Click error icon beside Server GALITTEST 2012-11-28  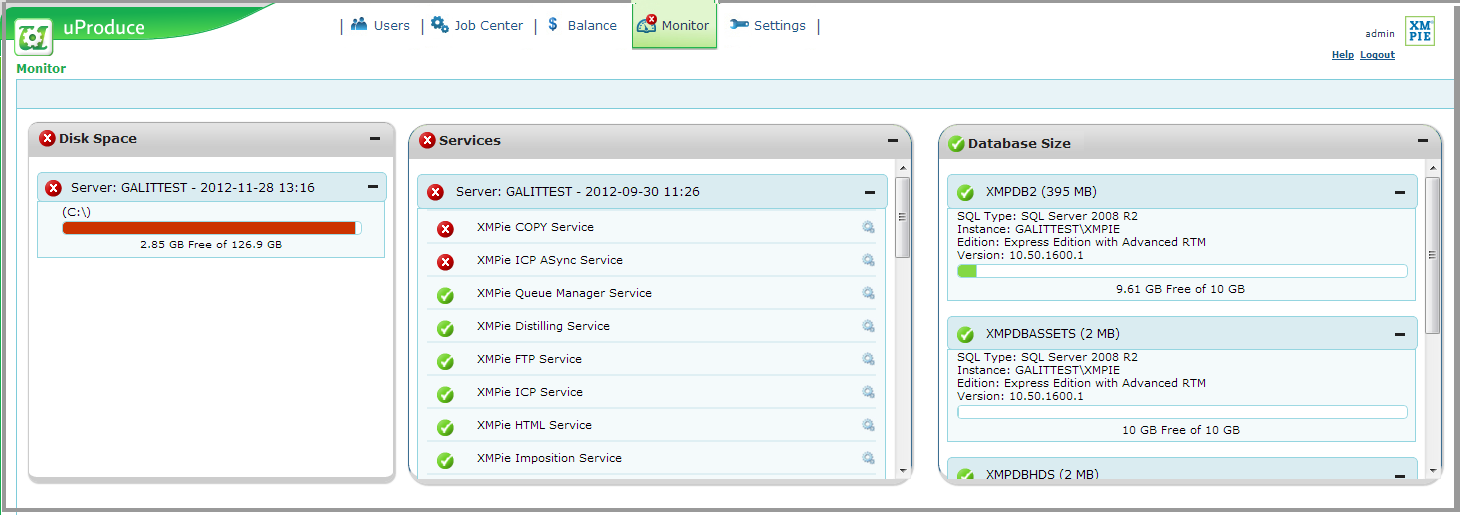(54, 188)
